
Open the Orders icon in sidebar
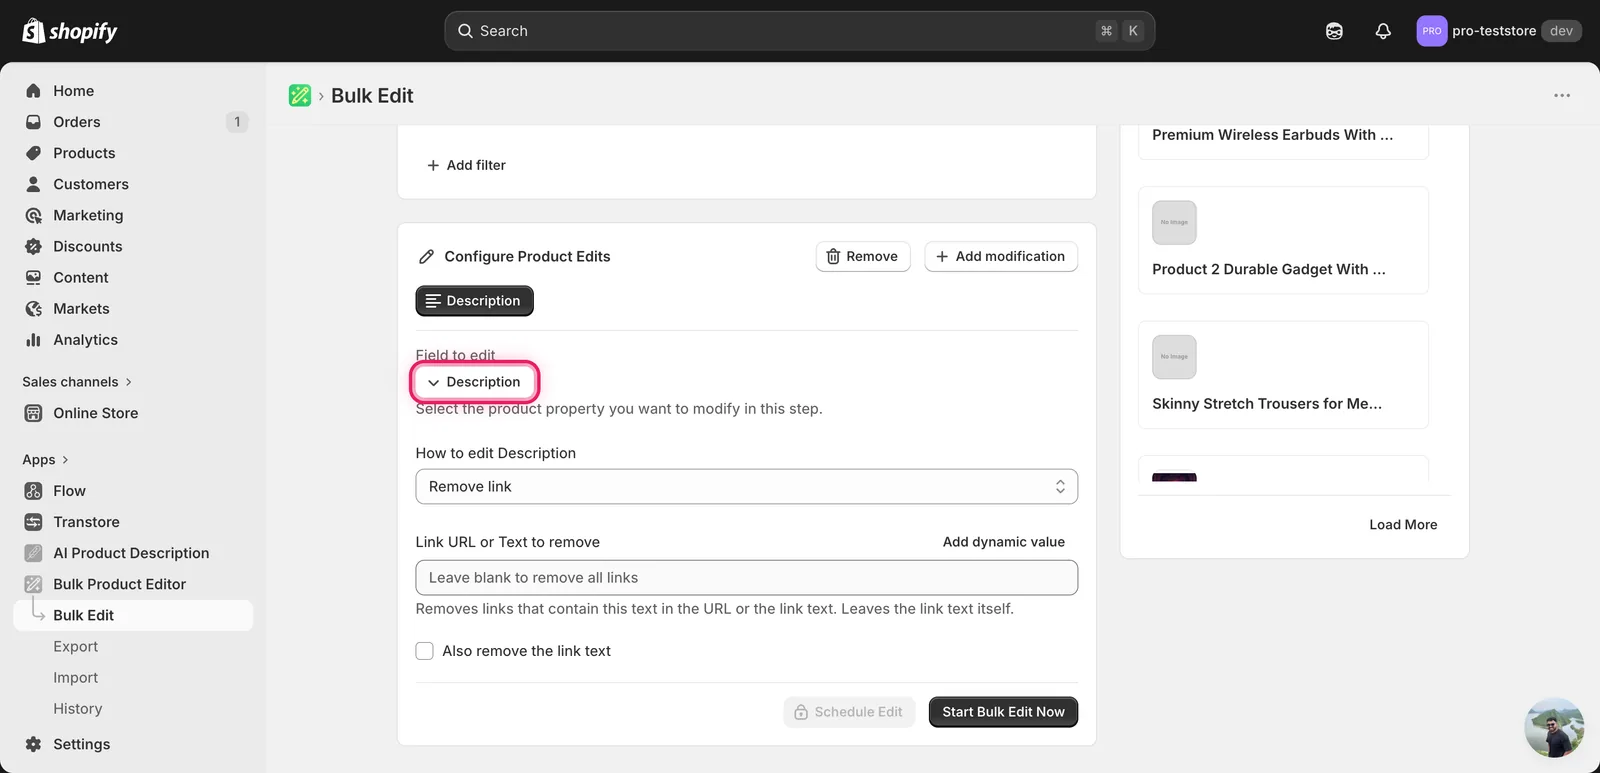click(33, 122)
